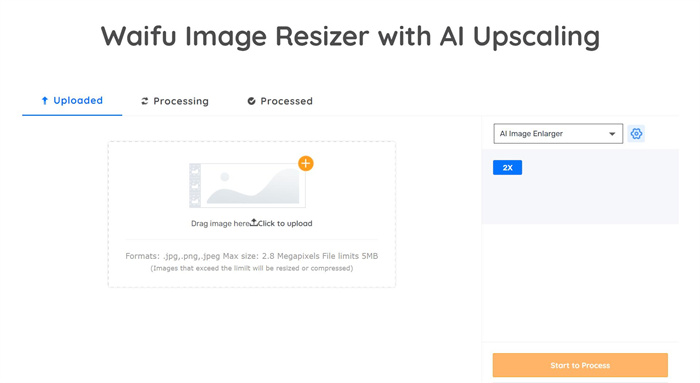Viewport: 700px width, 383px height.
Task: Click the Waifu Image Resizer page heading
Action: (350, 36)
